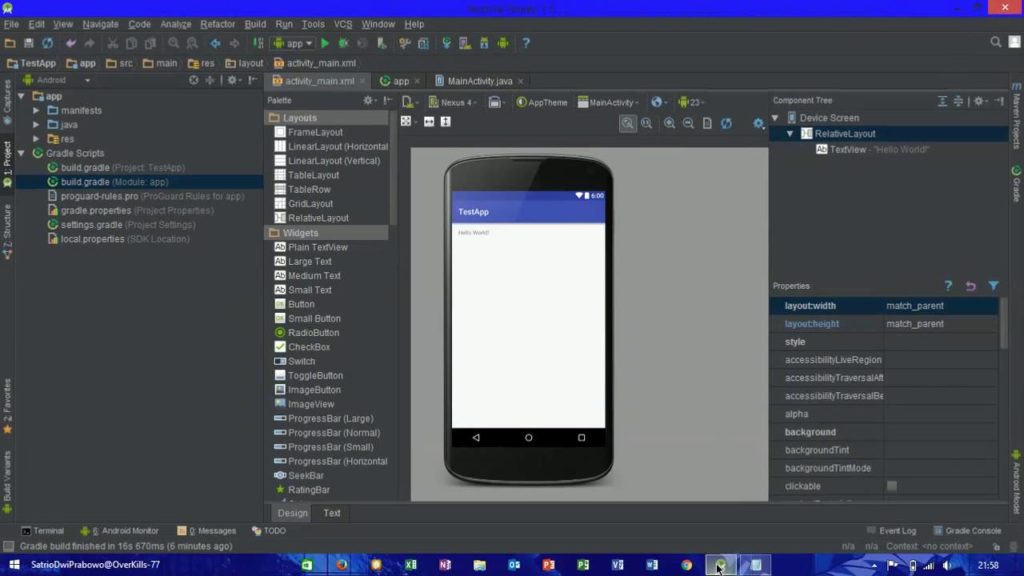Screen dimensions: 1024x576
Task: Open Windows Start button
Action: click(x=14, y=564)
